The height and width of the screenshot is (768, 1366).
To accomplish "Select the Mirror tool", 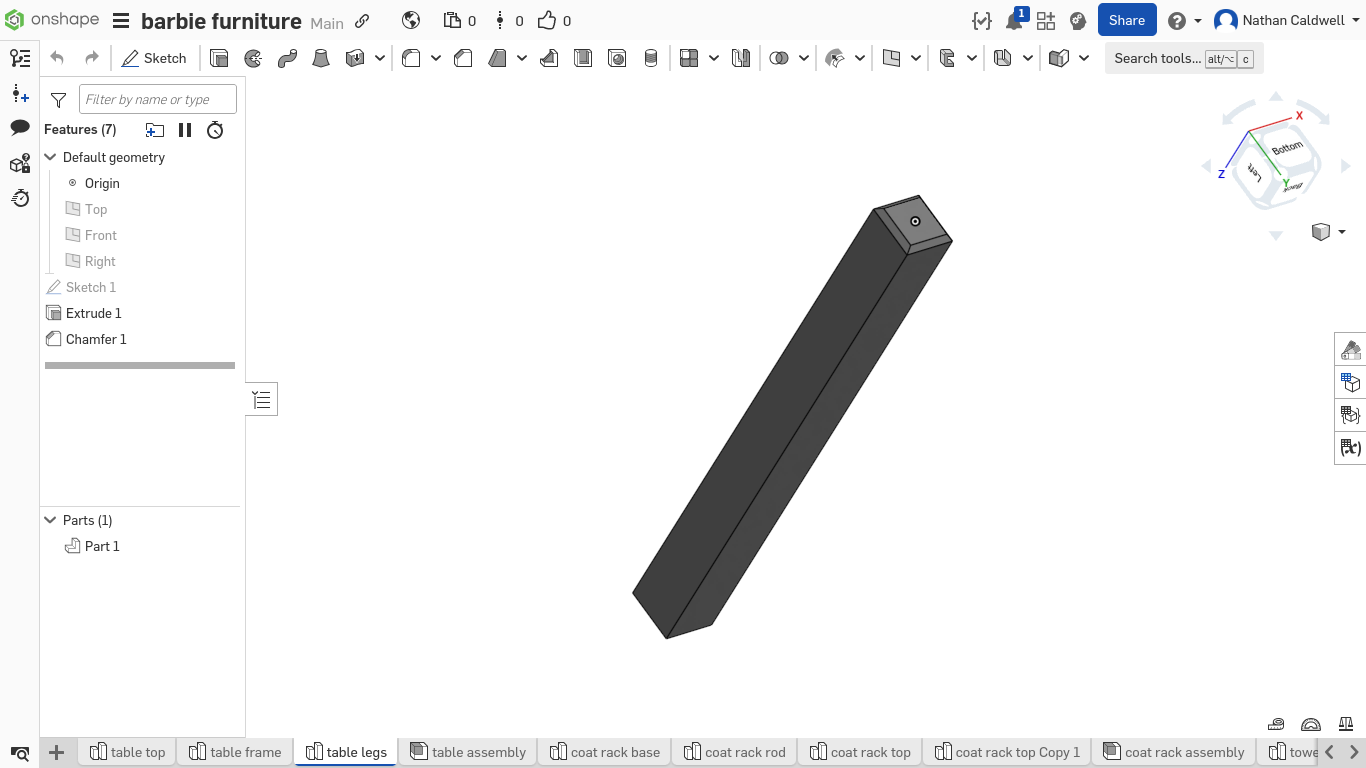I will (741, 58).
